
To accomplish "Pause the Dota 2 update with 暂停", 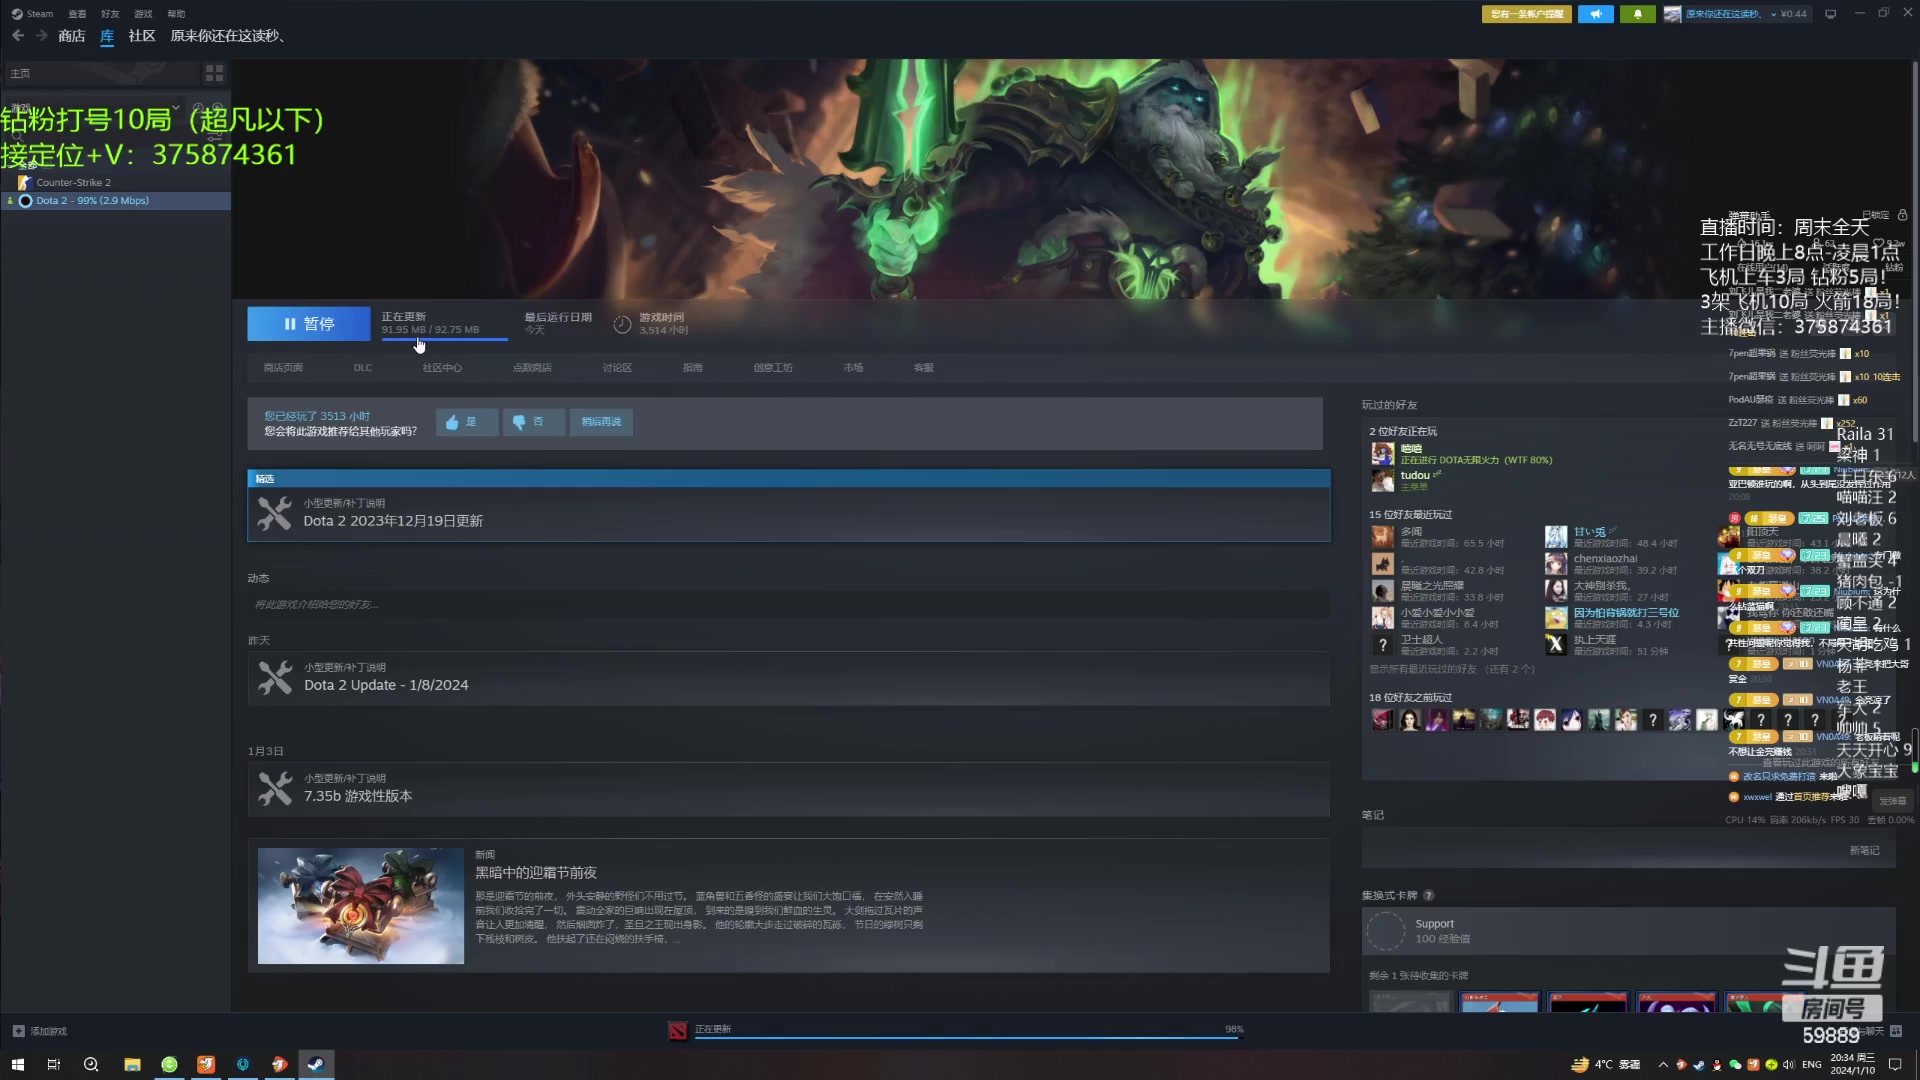I will coord(309,324).
